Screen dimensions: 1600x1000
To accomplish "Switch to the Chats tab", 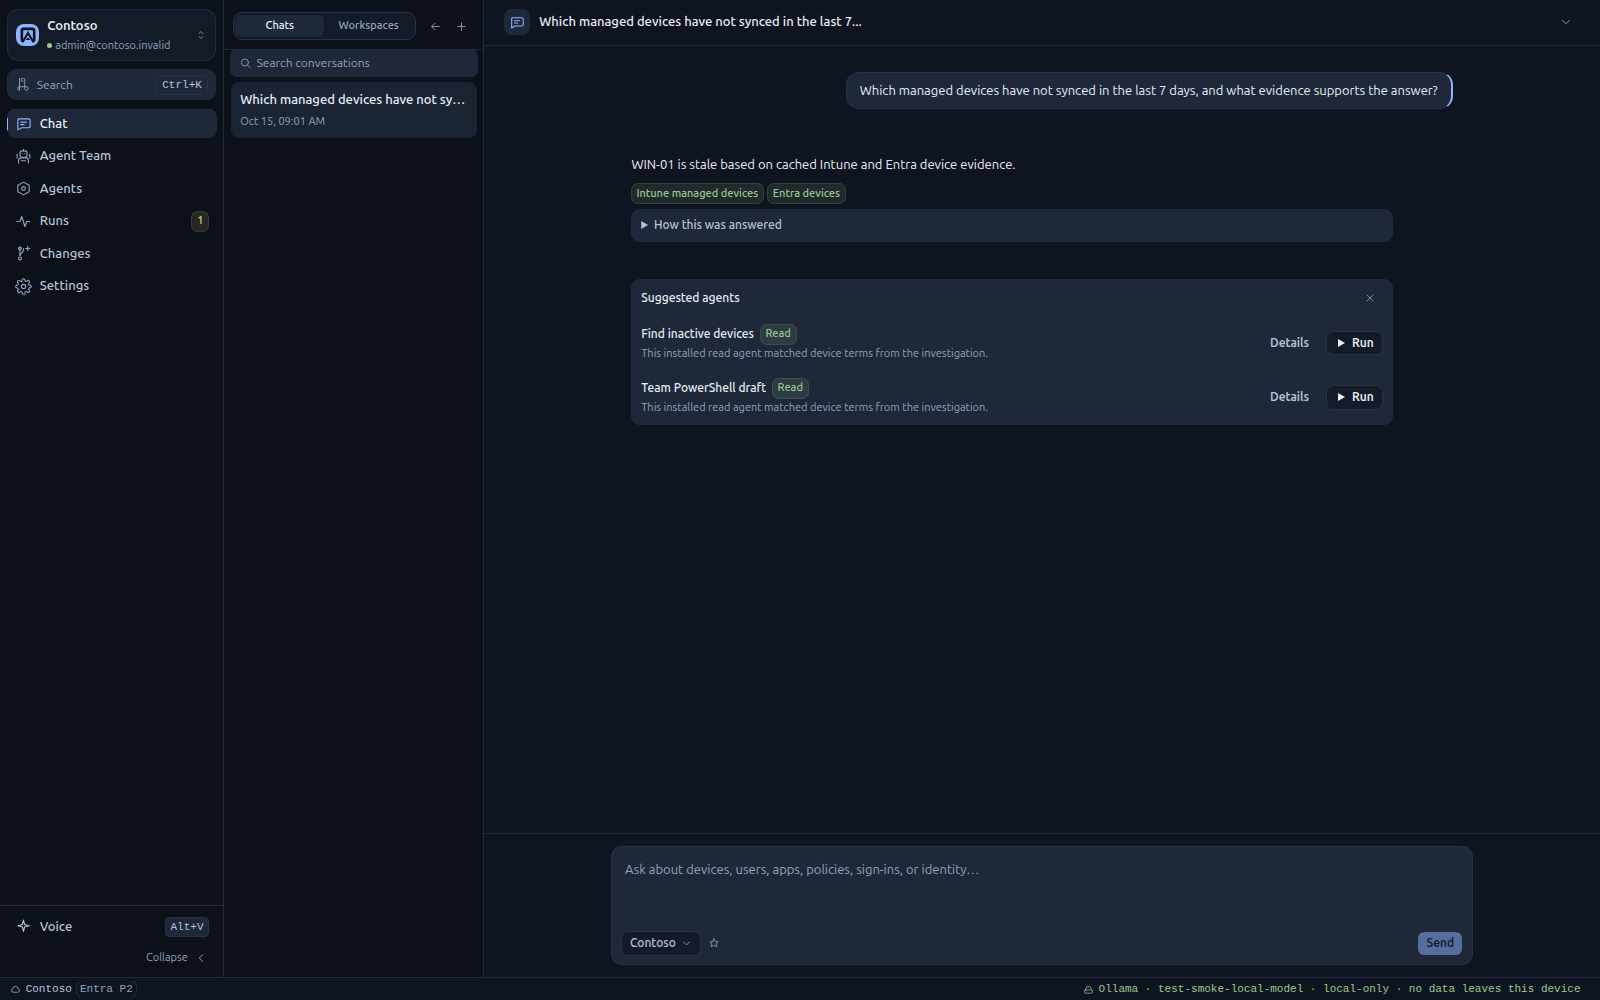I will 280,25.
